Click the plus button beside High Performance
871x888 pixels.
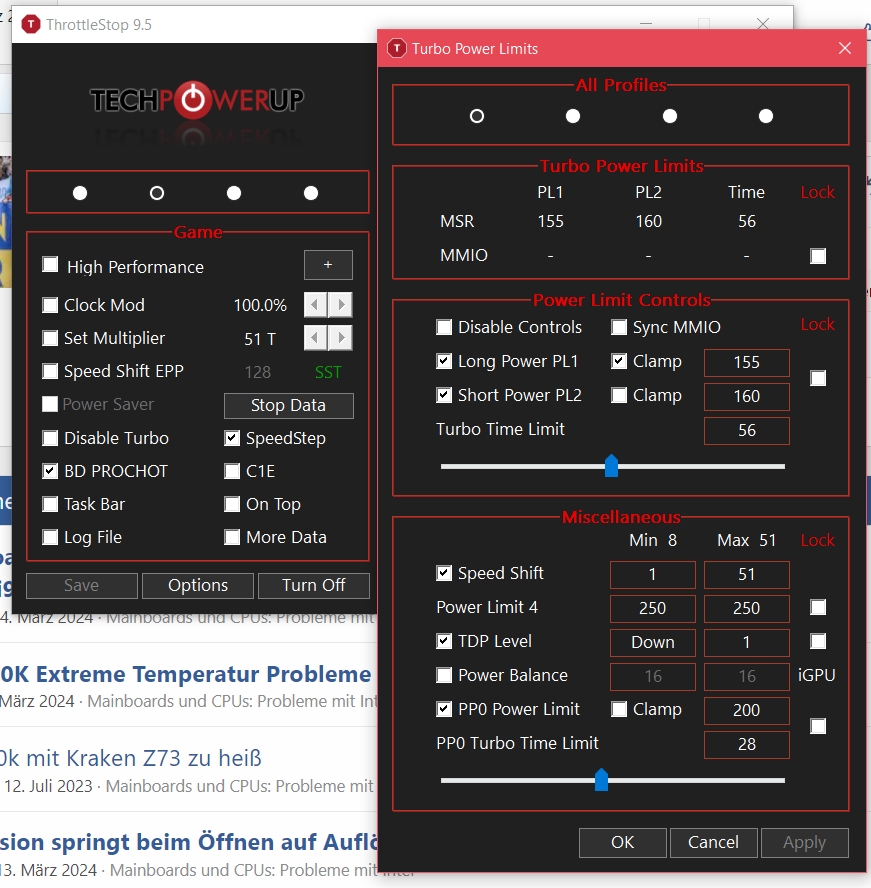click(x=328, y=264)
